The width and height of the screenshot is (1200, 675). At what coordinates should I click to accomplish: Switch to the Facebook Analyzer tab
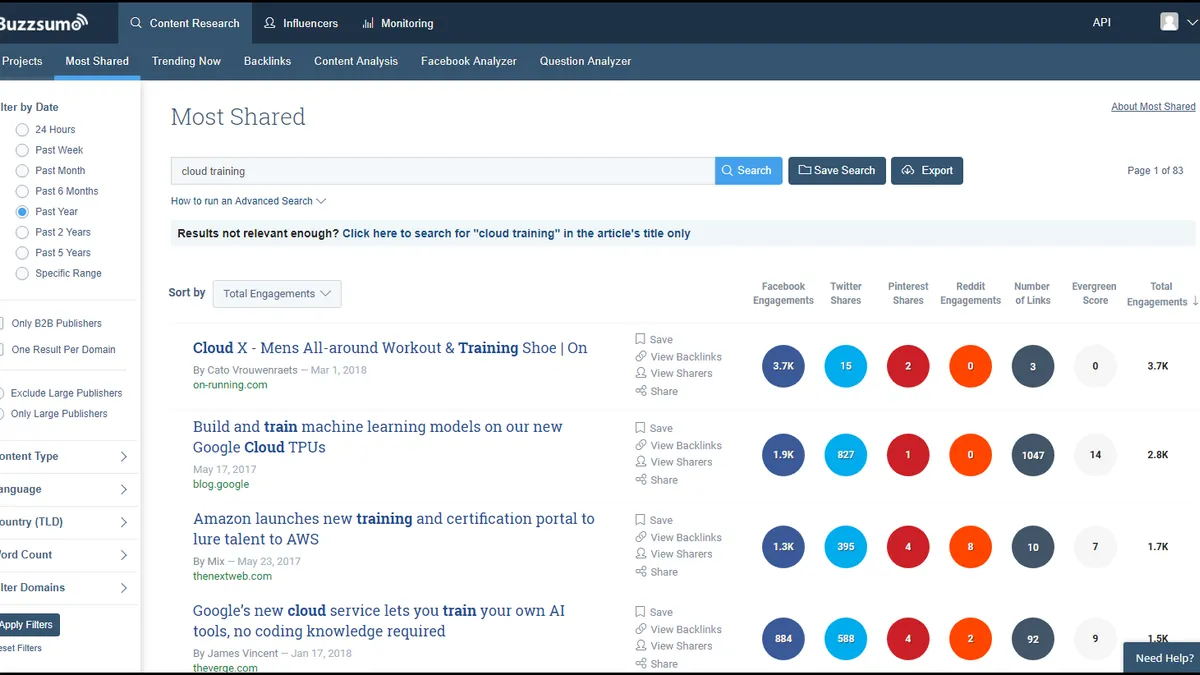click(469, 61)
